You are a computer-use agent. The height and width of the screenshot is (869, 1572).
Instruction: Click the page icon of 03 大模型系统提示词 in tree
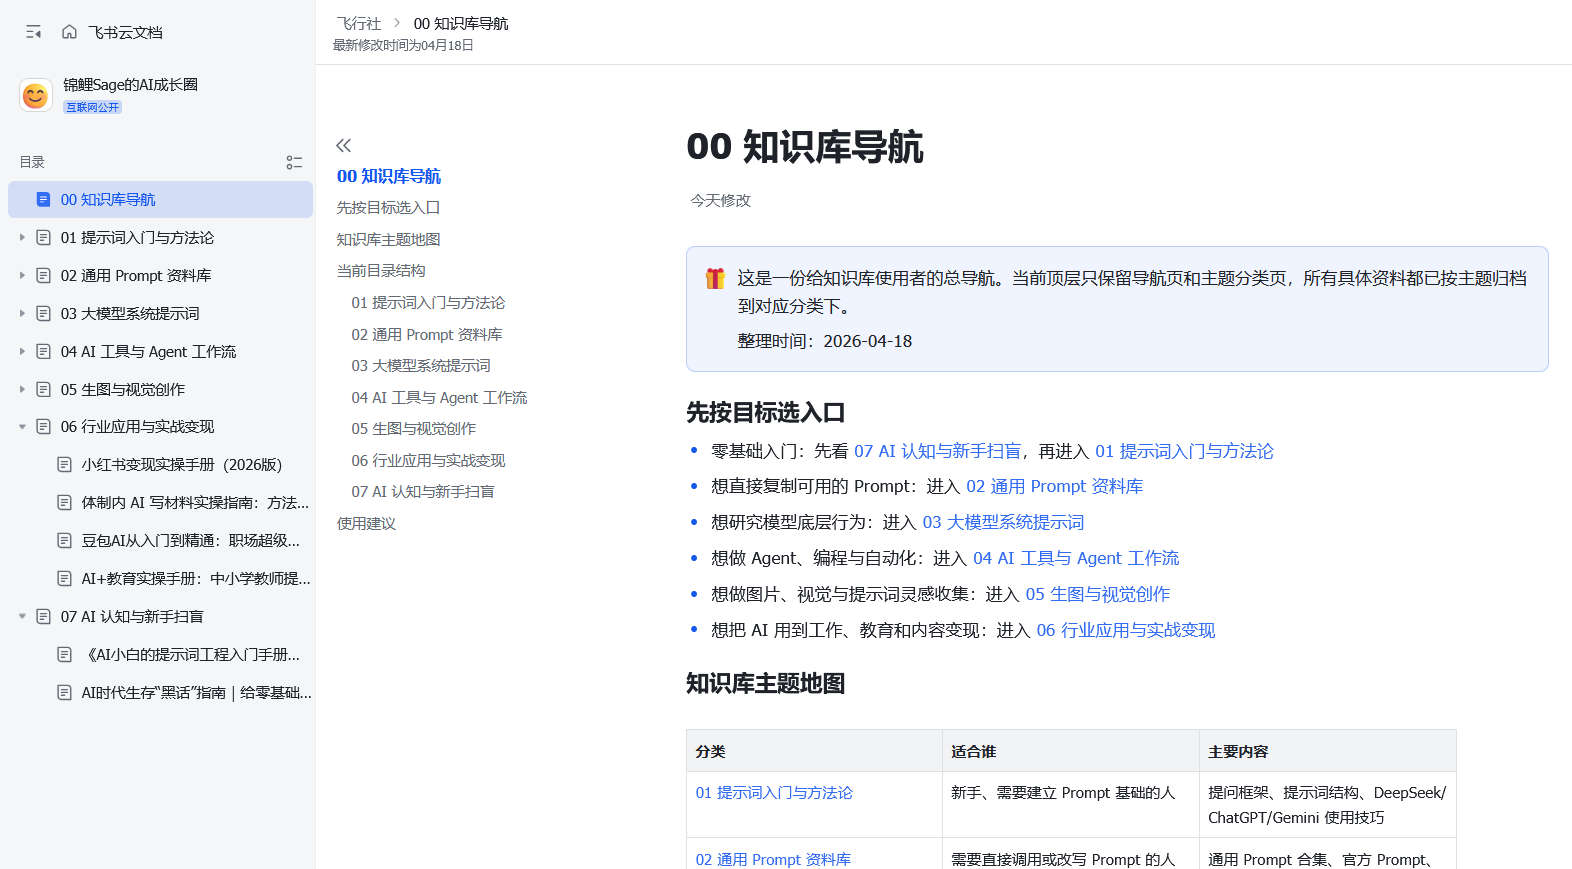pos(43,314)
